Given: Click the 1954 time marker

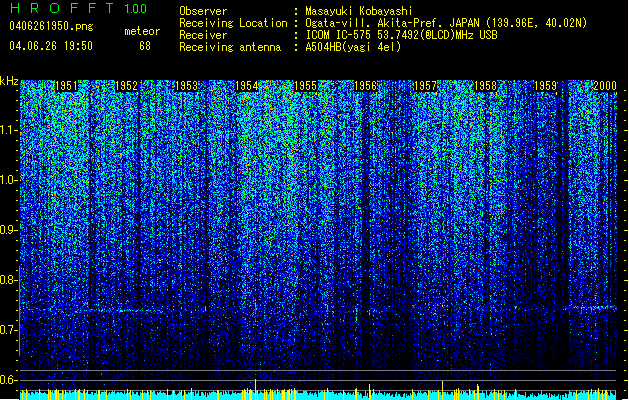Looking at the screenshot, I should coord(246,86).
